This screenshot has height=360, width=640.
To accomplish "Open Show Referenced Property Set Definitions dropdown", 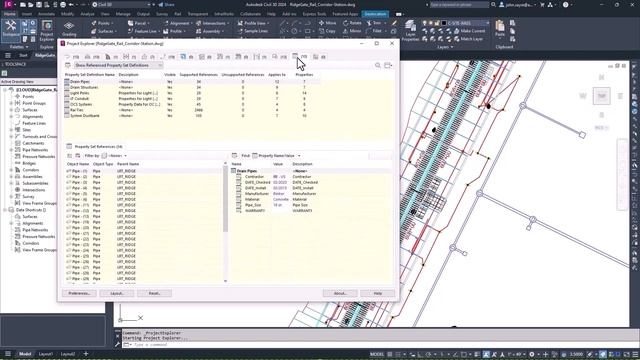I will 118,65.
